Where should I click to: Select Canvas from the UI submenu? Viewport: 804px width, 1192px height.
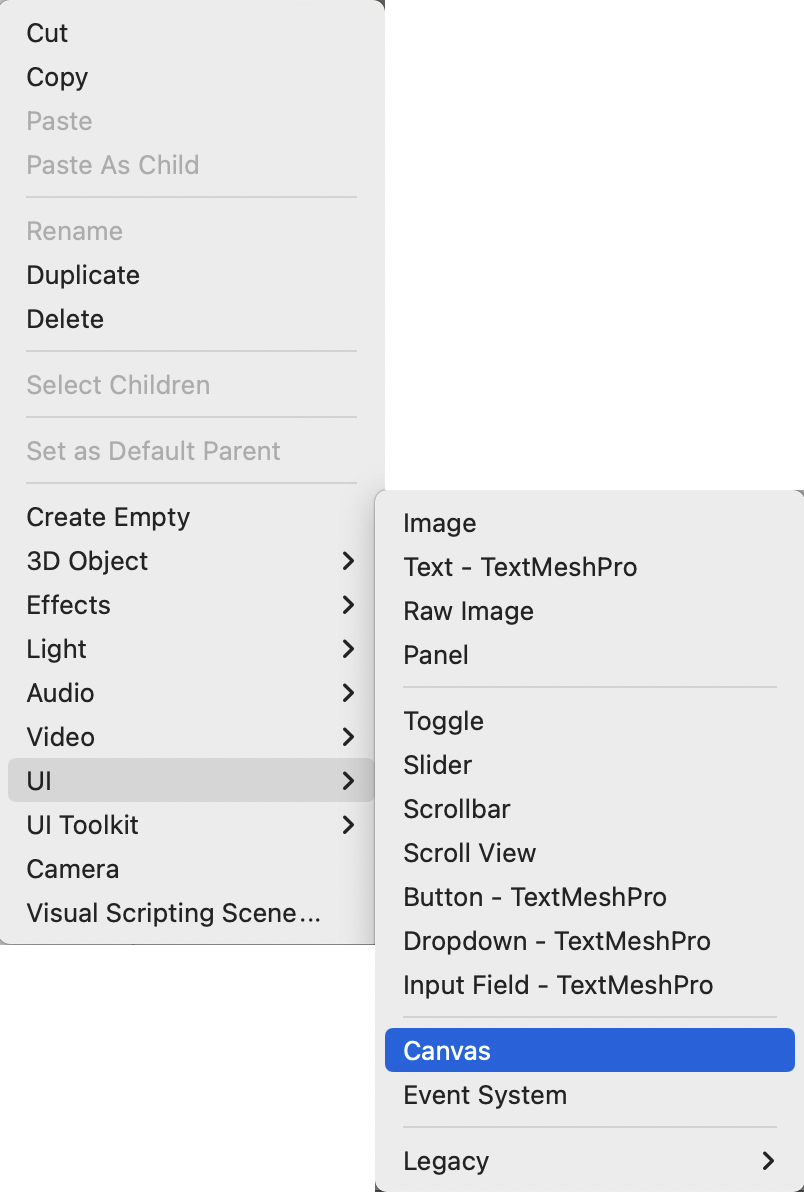447,1051
